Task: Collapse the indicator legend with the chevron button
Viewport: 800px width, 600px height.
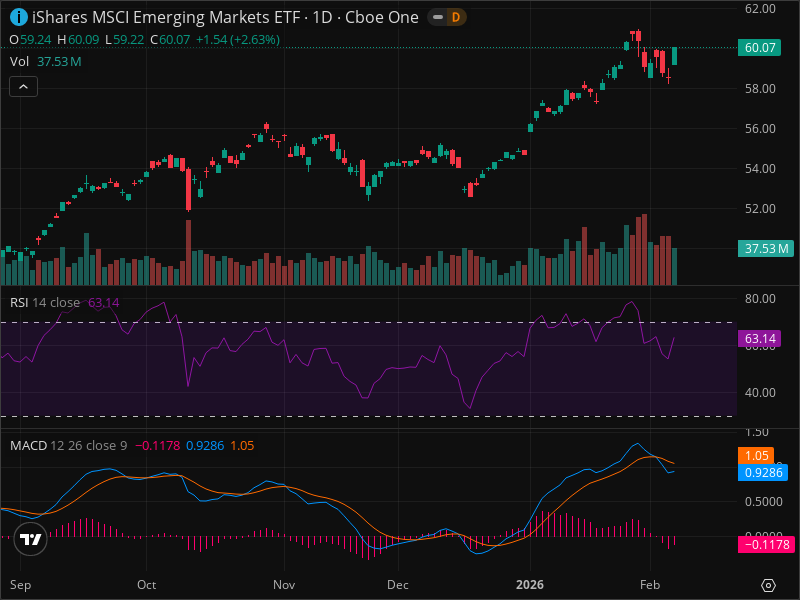Action: click(x=23, y=87)
